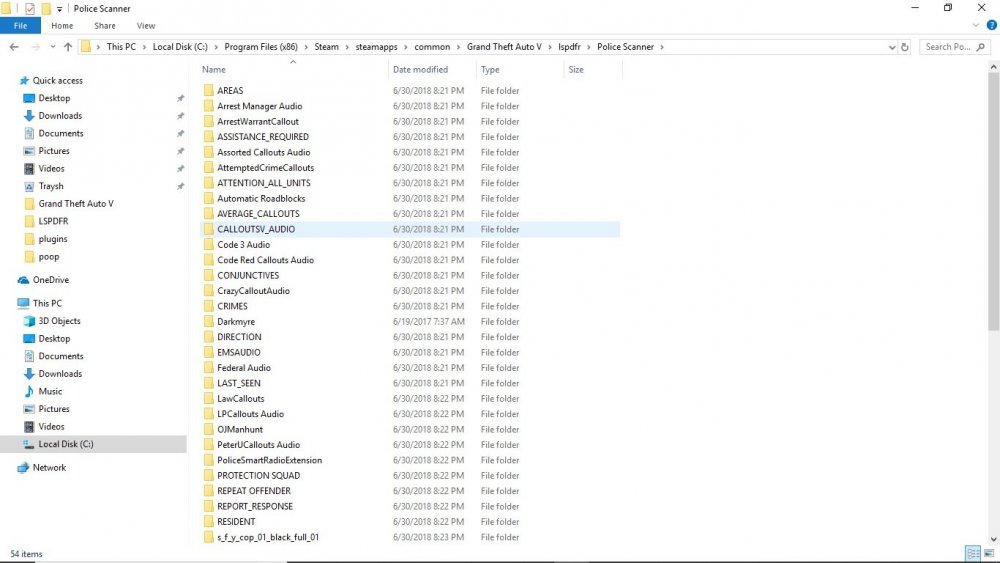Click the Pictures icon under Quick access

click(29, 151)
